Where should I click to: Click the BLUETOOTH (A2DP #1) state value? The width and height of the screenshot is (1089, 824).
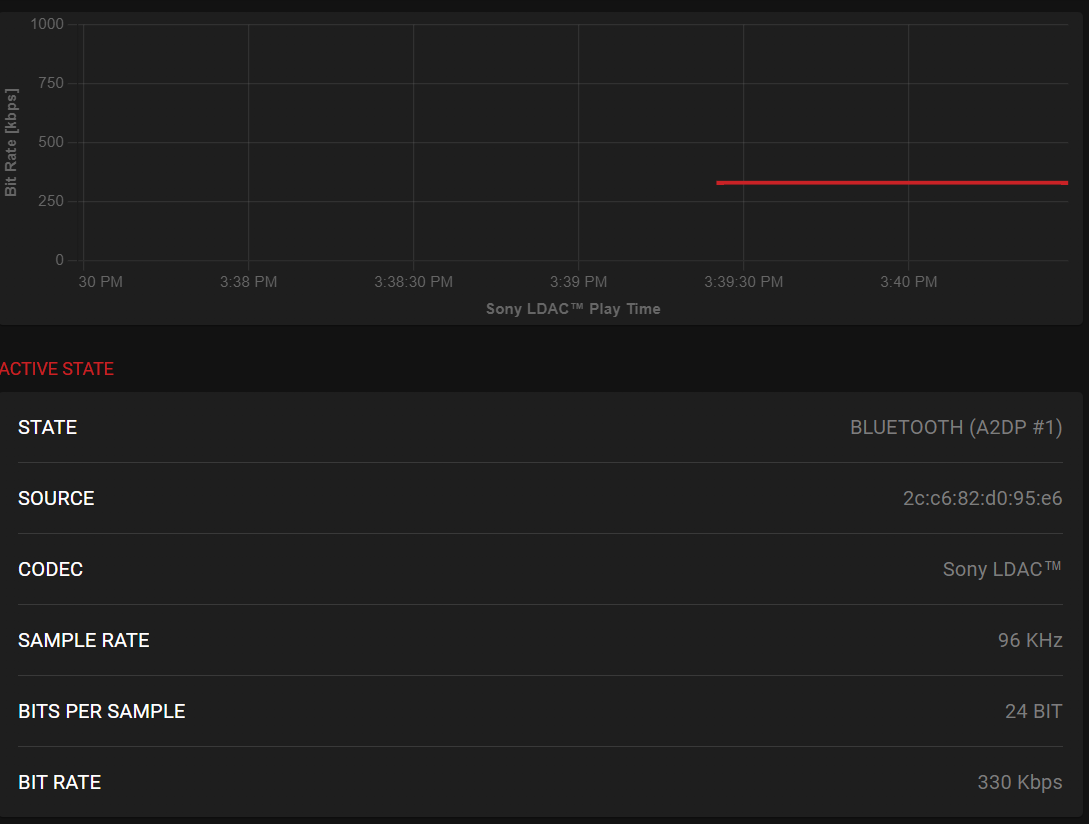955,428
